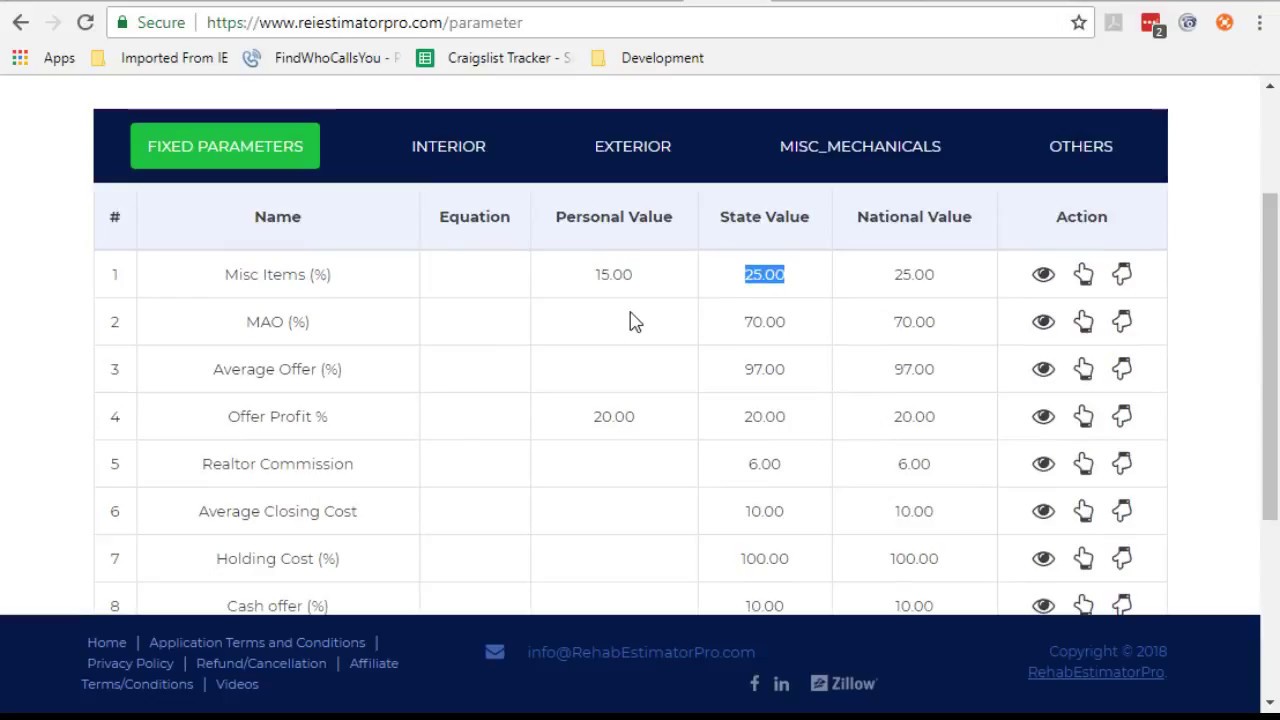Click the State Value 100.00 for Holding Cost
The image size is (1280, 720).
(764, 558)
